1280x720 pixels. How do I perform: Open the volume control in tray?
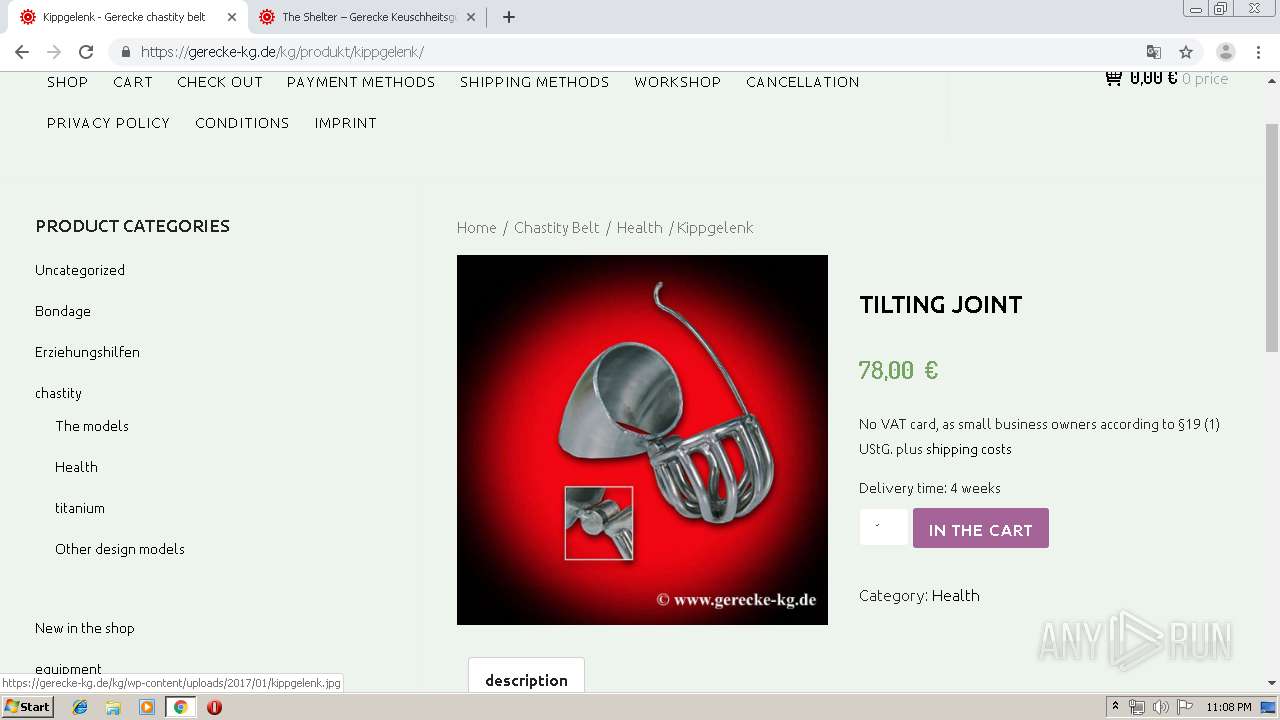1160,707
